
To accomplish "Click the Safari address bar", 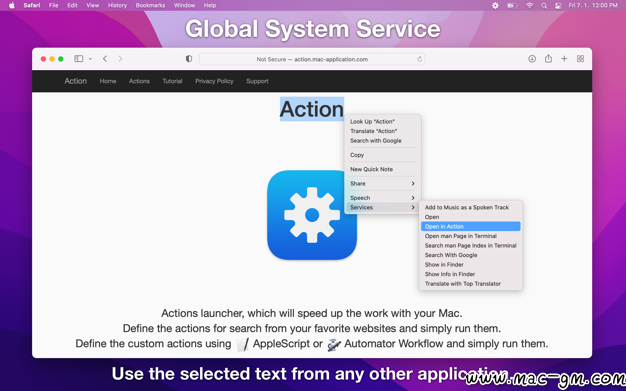I will [x=312, y=59].
